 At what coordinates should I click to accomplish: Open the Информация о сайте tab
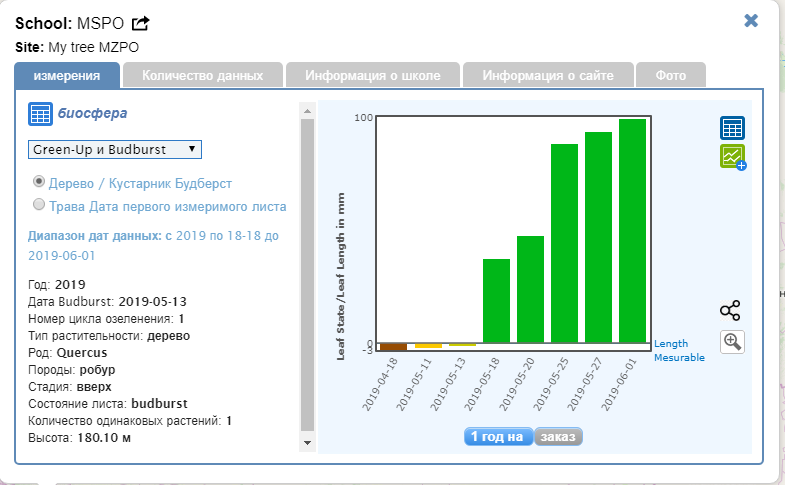549,75
